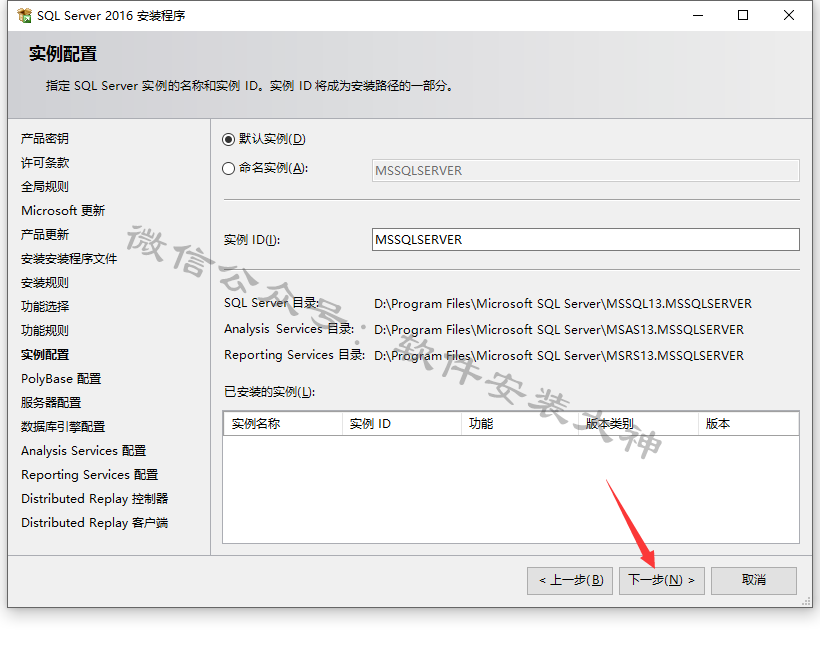The image size is (820, 648).
Task: Open the 许可条款 step in sidebar
Action: click(x=45, y=163)
